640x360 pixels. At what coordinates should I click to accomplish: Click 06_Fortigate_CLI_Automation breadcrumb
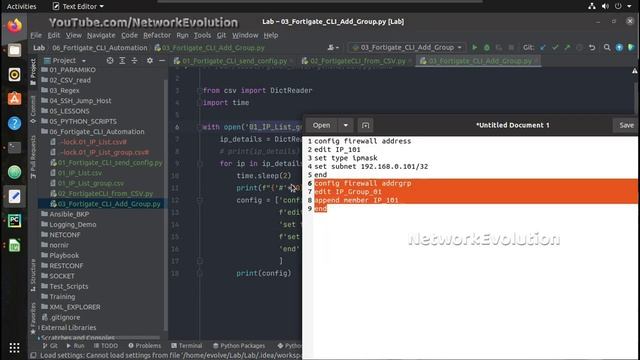(100, 48)
